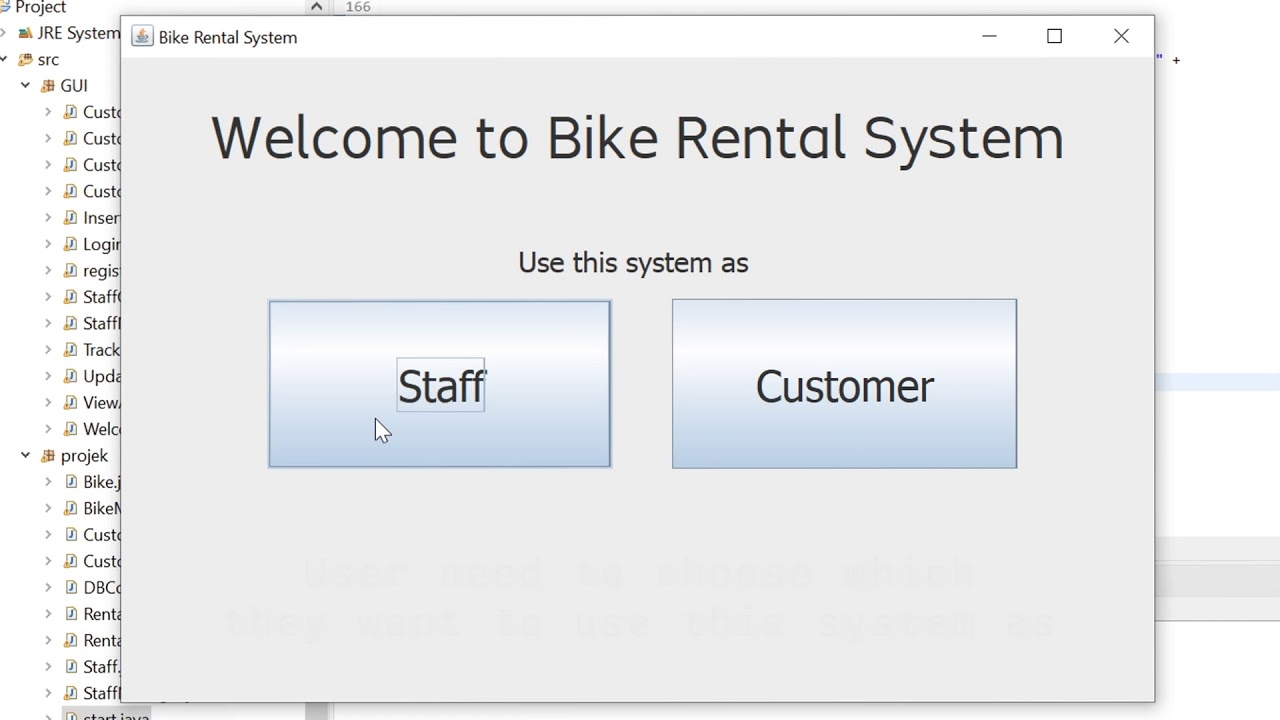Maximize the Bike Rental System window
This screenshot has height=720, width=1280.
[1054, 37]
